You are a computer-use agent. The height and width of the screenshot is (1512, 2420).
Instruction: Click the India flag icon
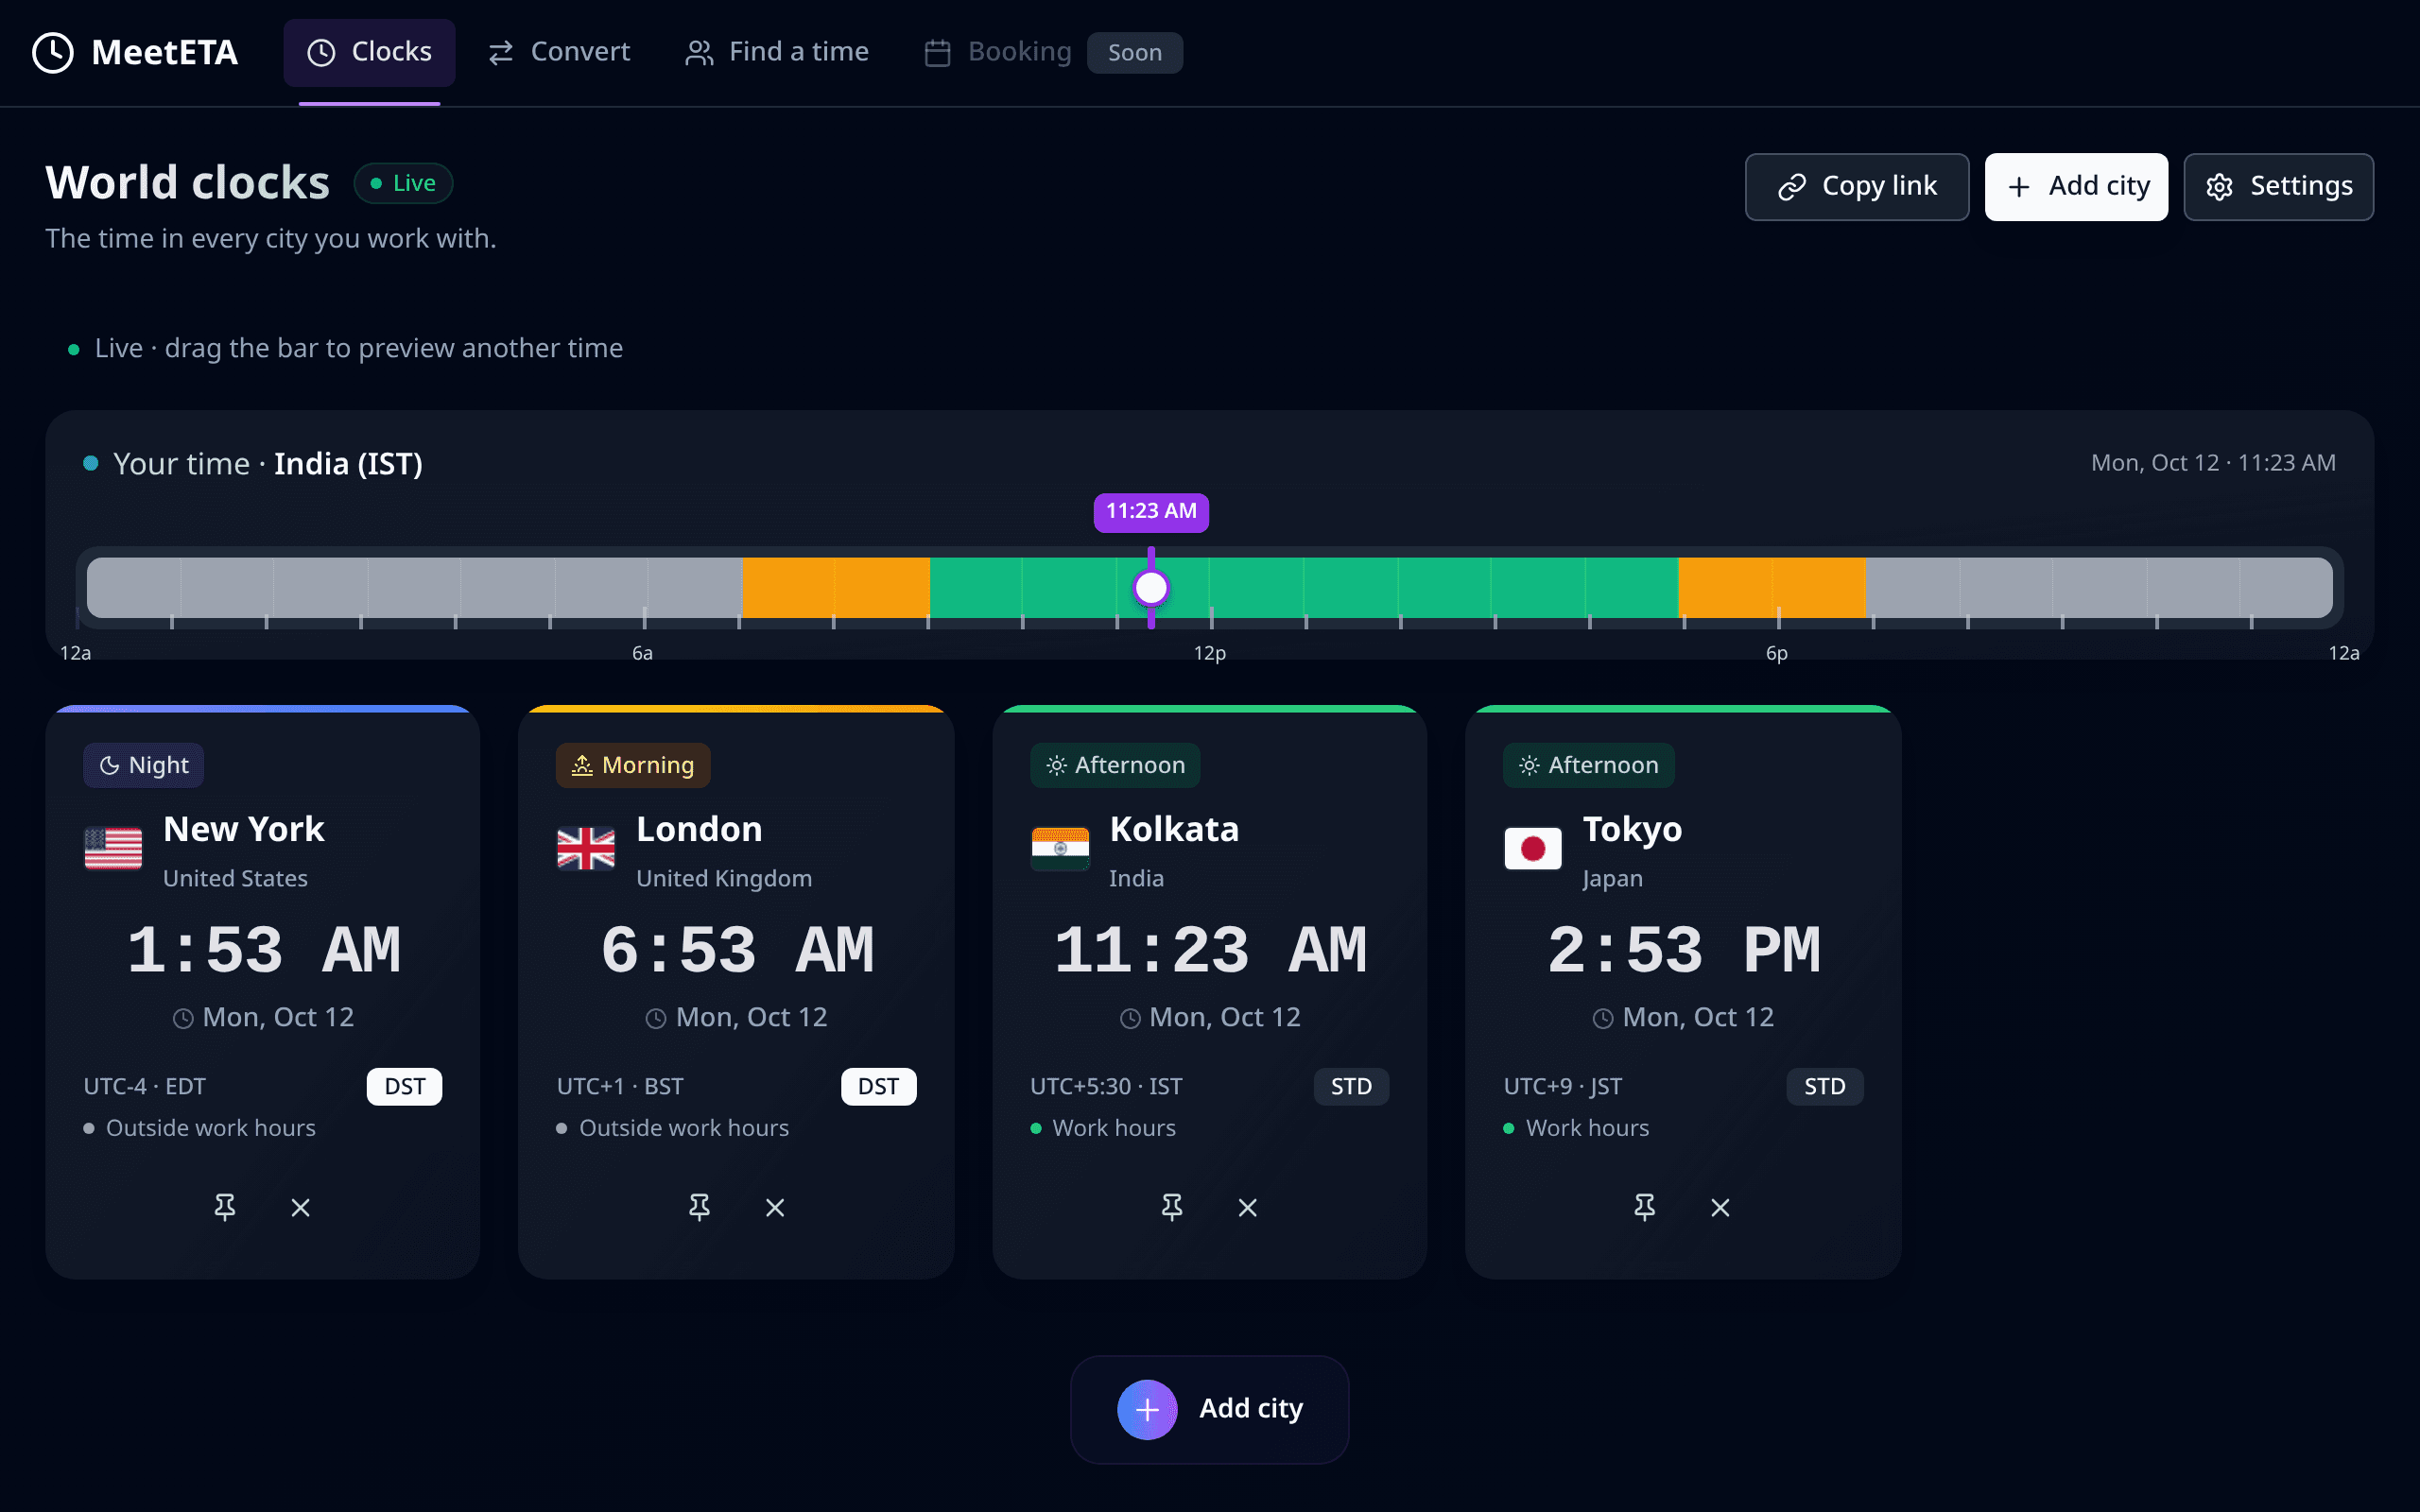tap(1060, 849)
